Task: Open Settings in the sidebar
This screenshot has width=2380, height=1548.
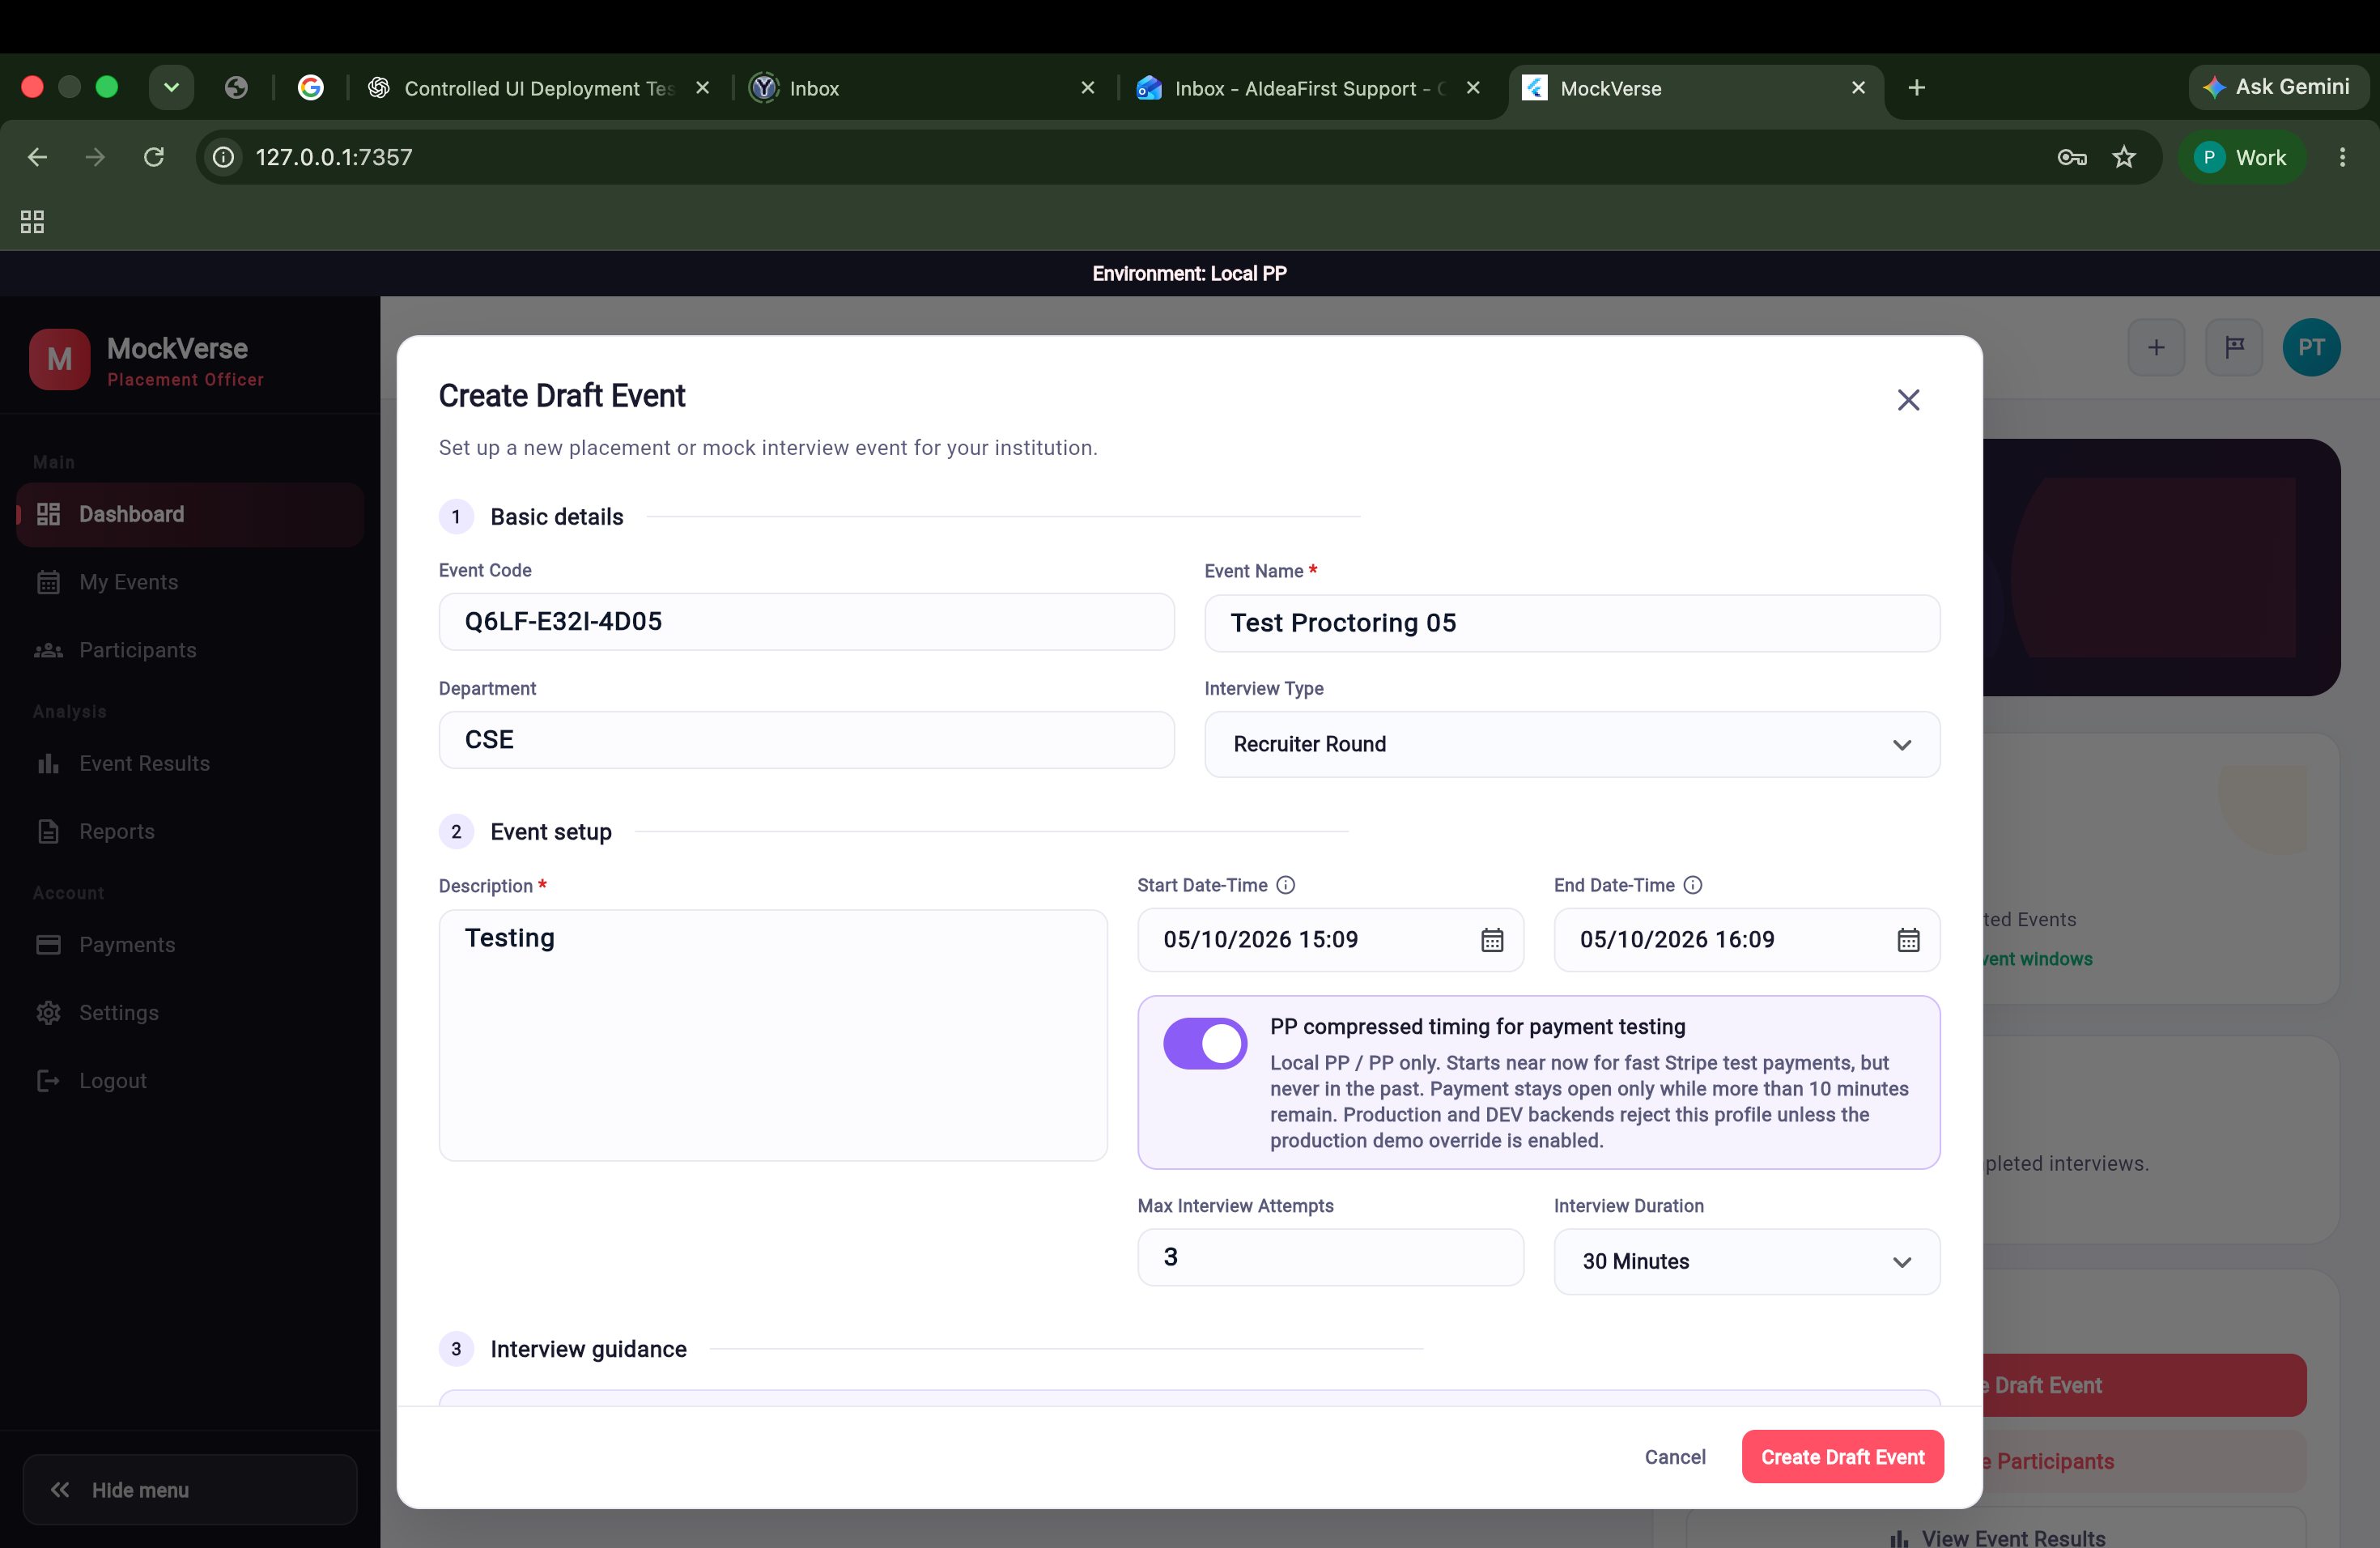Action: click(x=190, y=1013)
